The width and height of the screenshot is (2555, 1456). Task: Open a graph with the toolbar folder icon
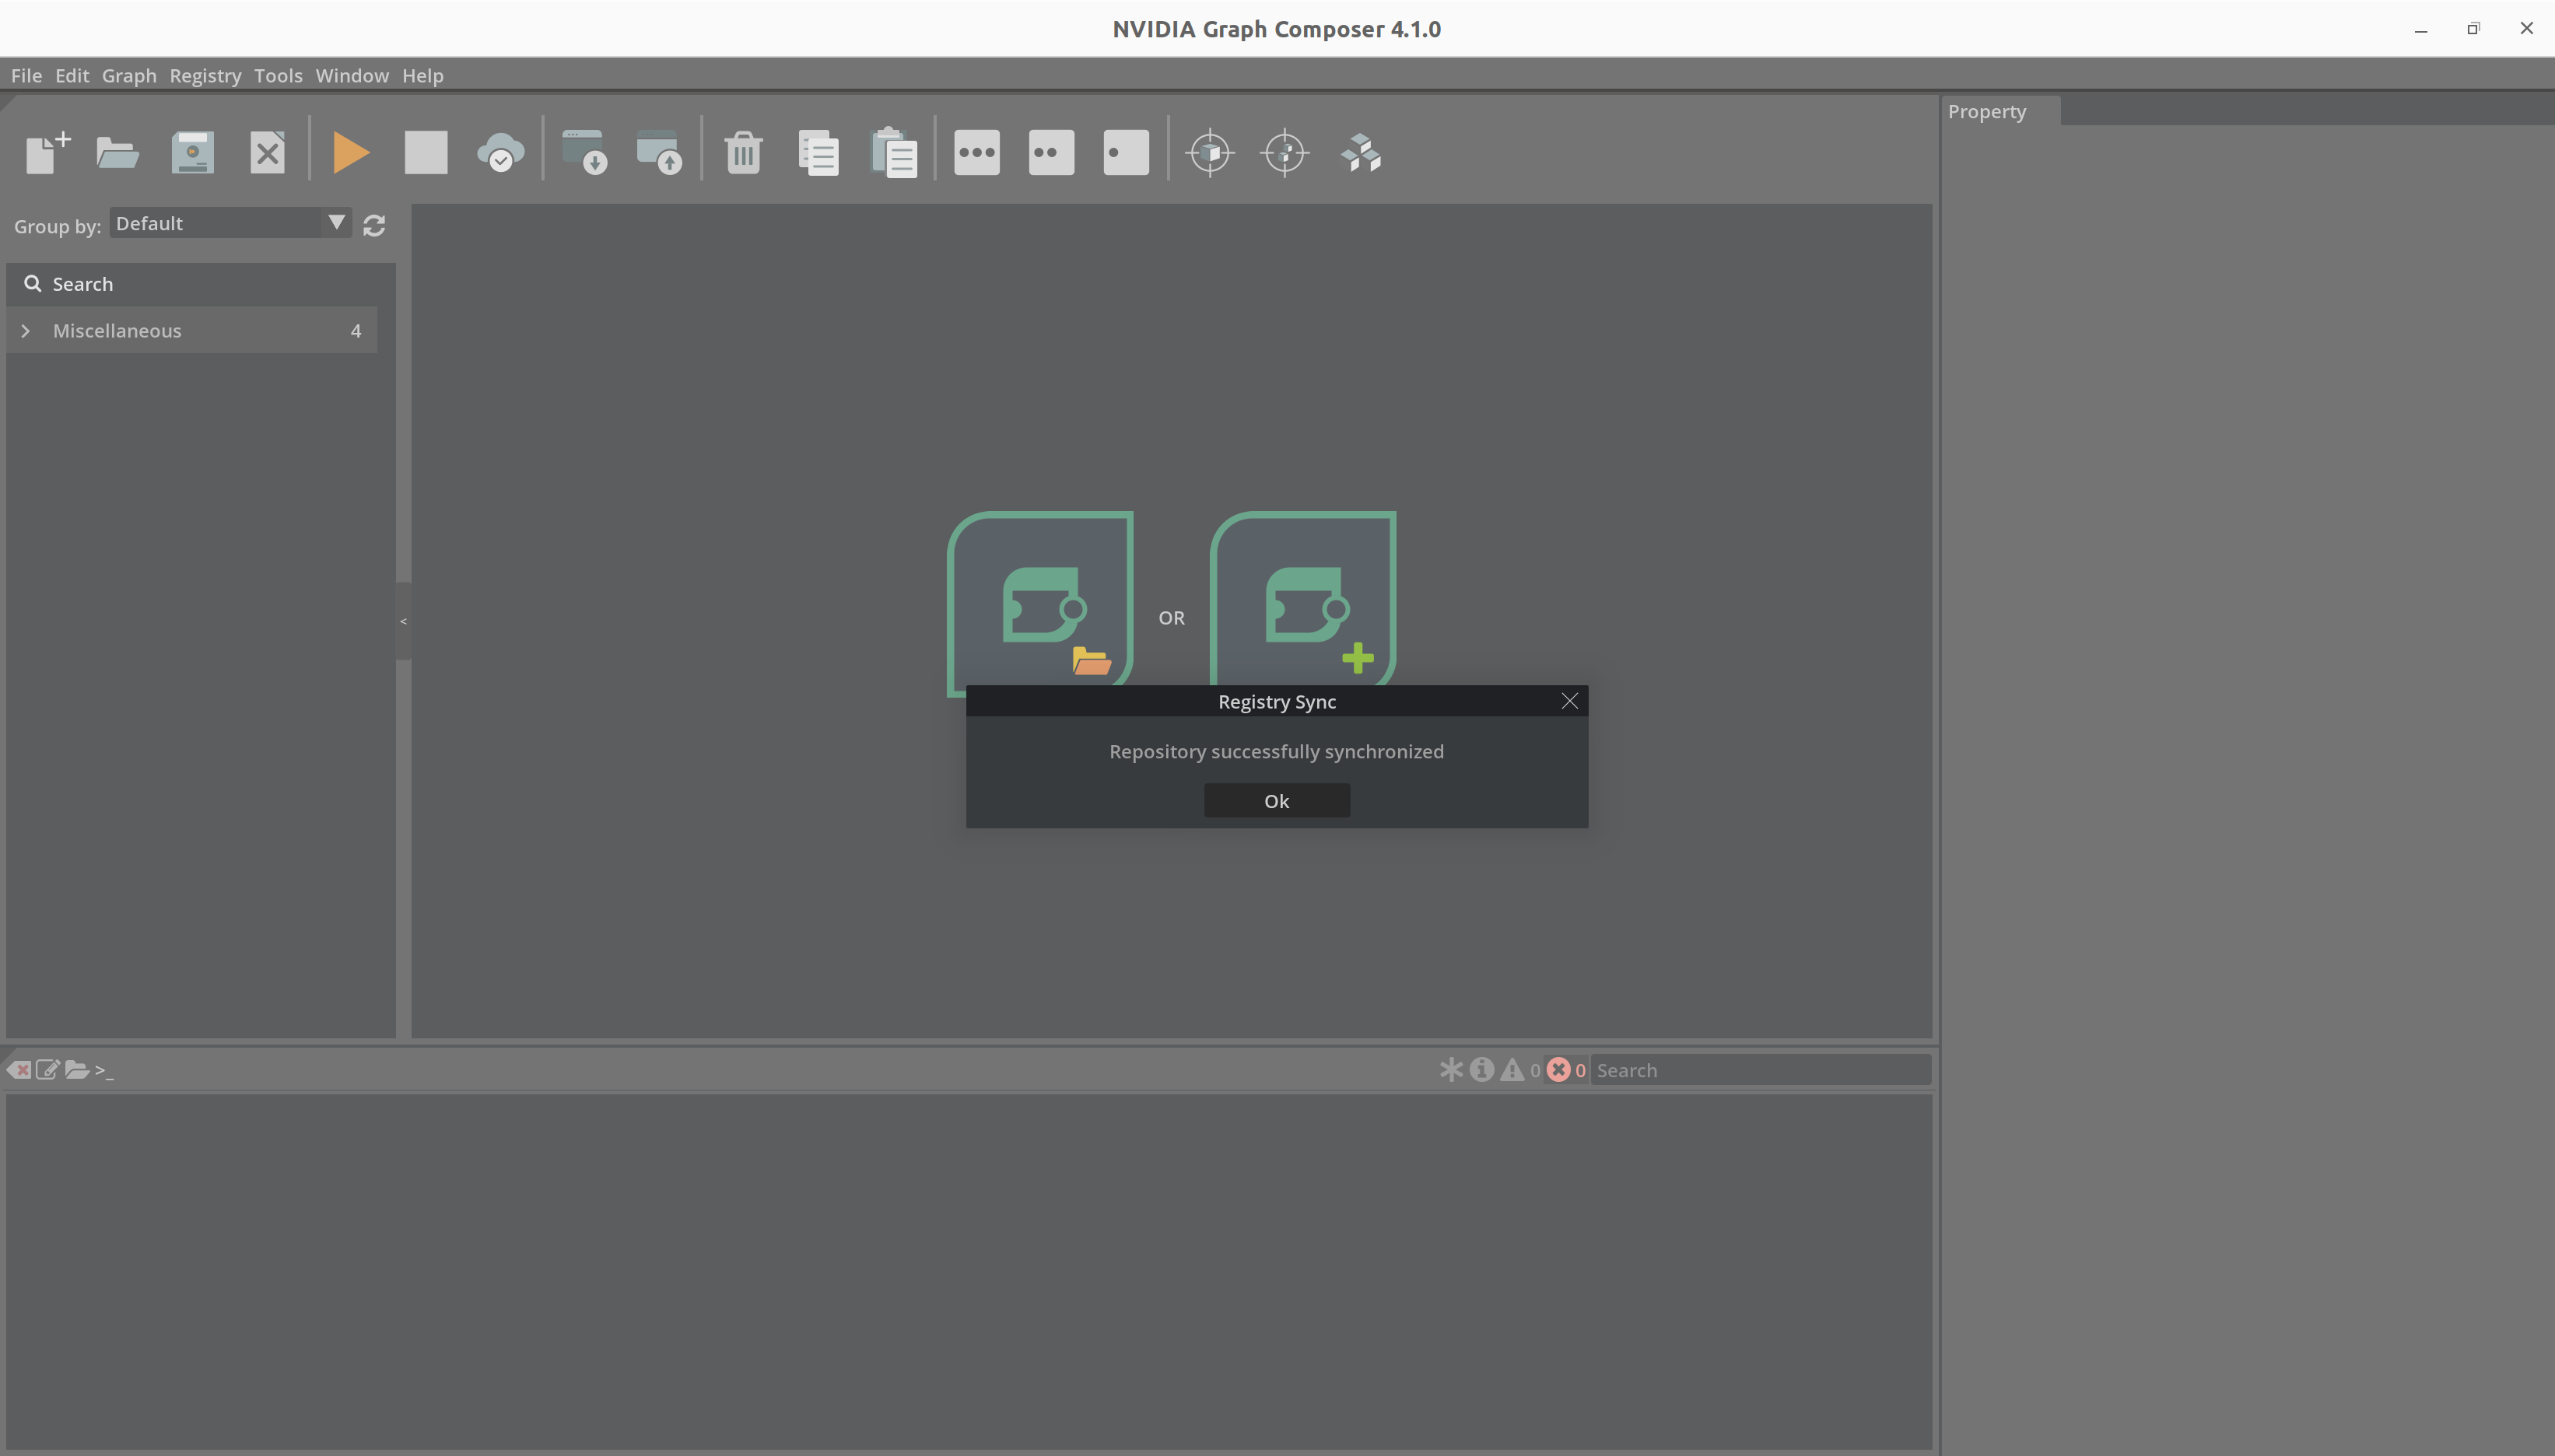(x=117, y=152)
